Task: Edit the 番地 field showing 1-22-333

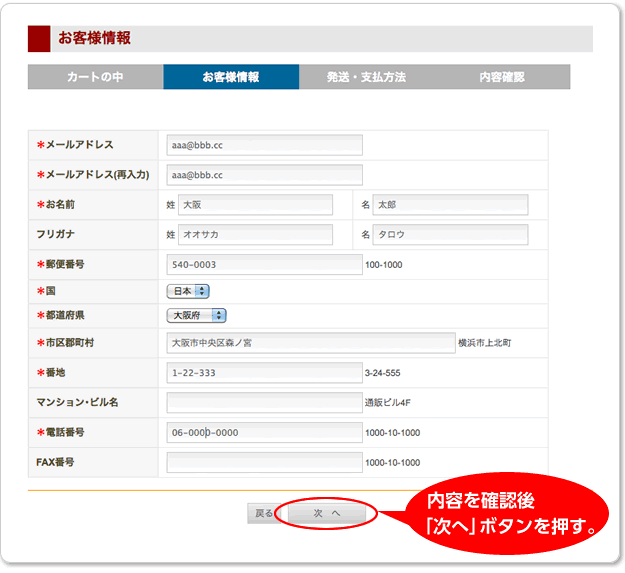Action: coord(265,373)
